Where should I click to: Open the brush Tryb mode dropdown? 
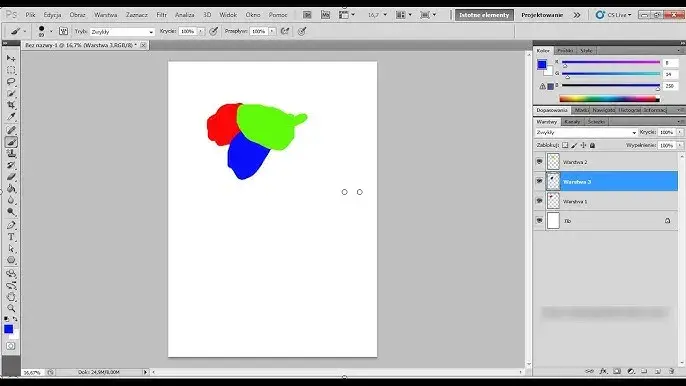point(122,32)
